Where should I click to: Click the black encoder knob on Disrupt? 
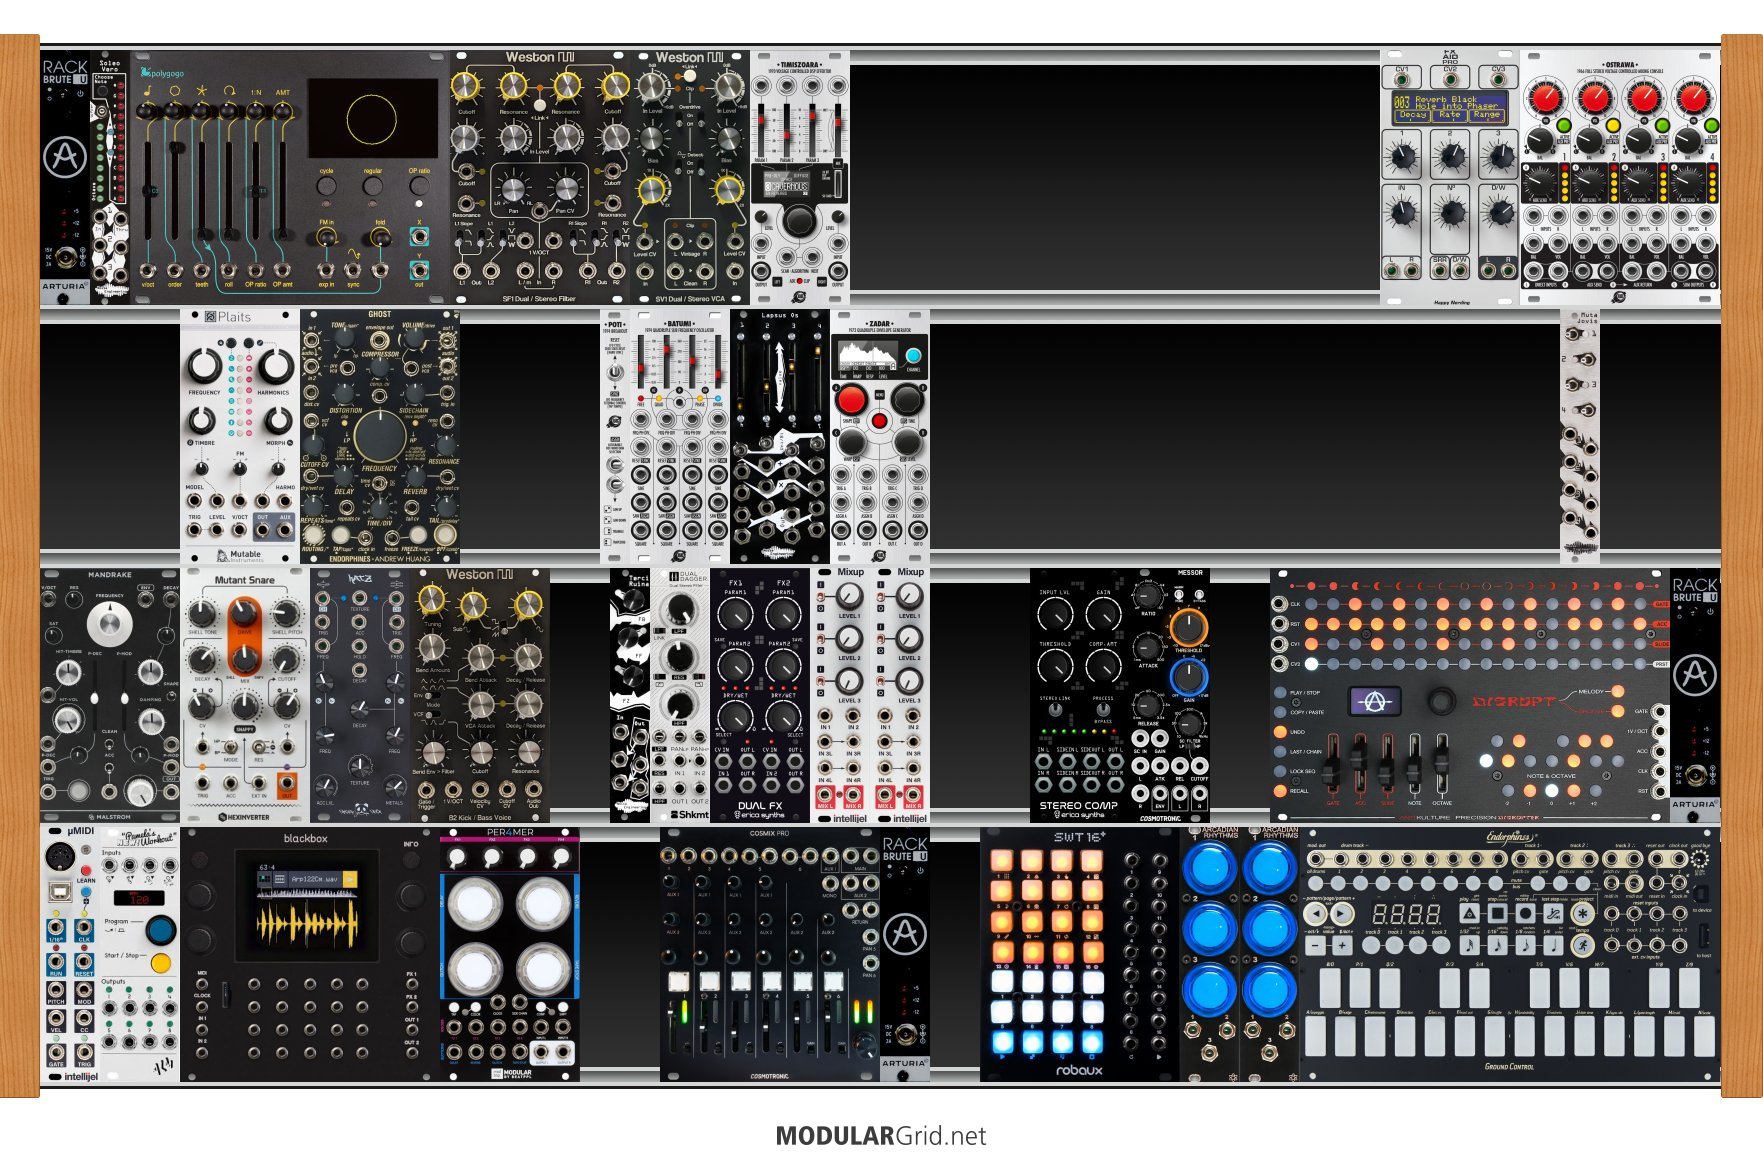(1442, 701)
